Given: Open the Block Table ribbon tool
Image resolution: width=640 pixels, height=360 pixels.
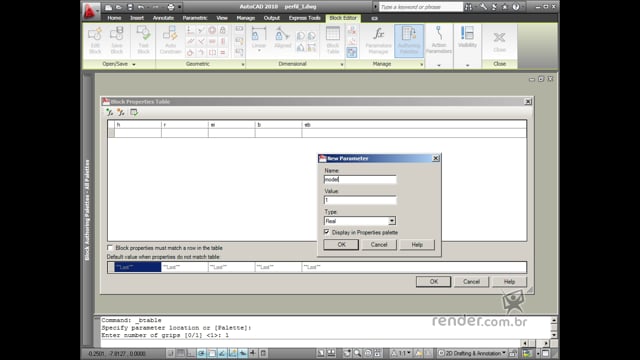Looking at the screenshot, I should (x=333, y=40).
